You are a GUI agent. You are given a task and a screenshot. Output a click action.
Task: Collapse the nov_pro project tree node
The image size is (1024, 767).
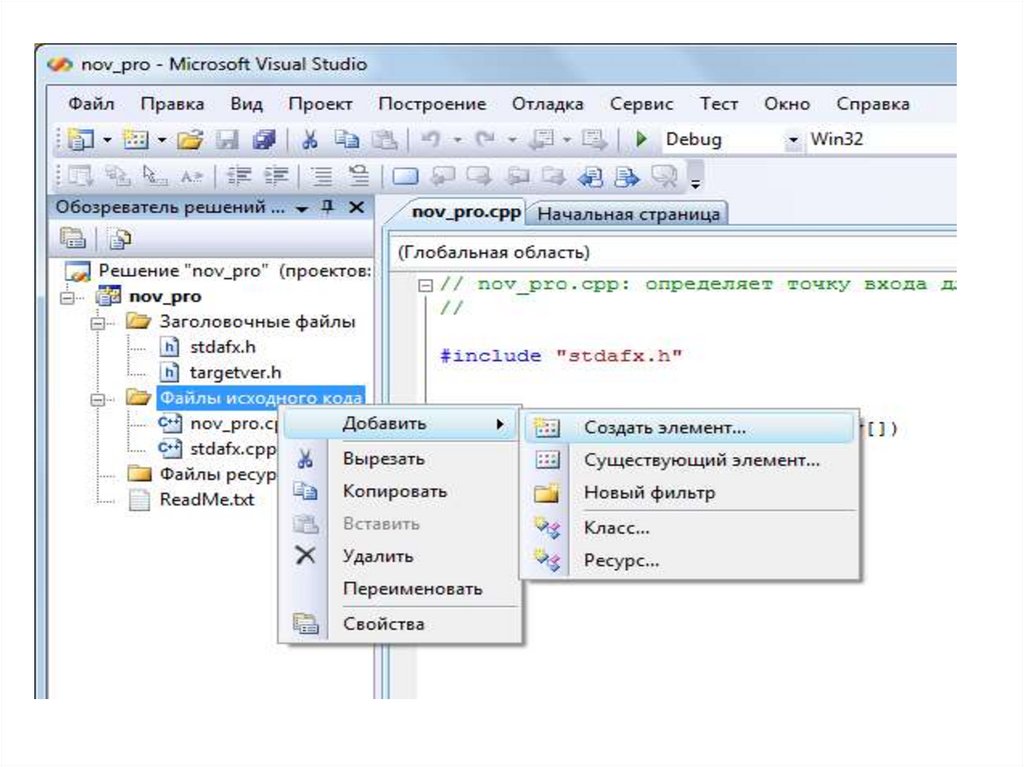click(68, 297)
